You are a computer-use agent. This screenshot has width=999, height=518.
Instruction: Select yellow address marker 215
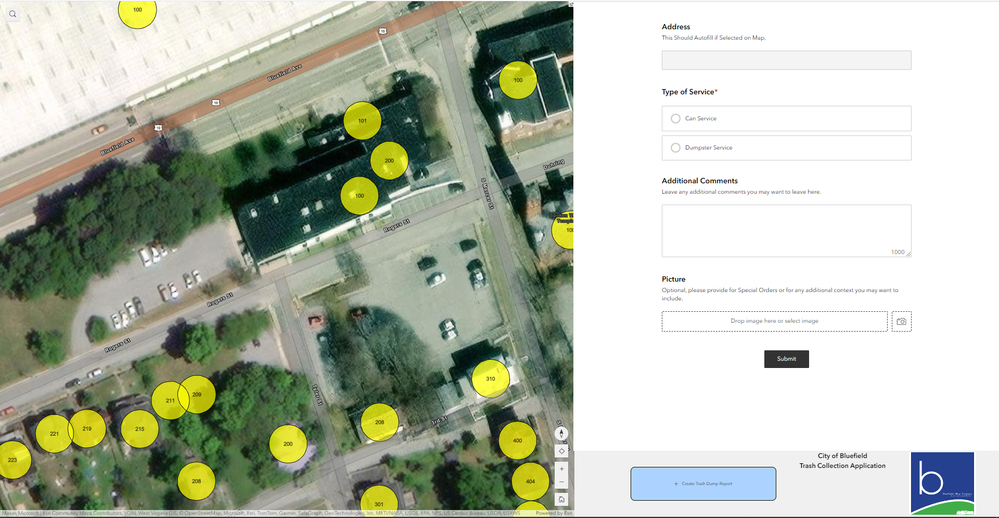point(140,429)
